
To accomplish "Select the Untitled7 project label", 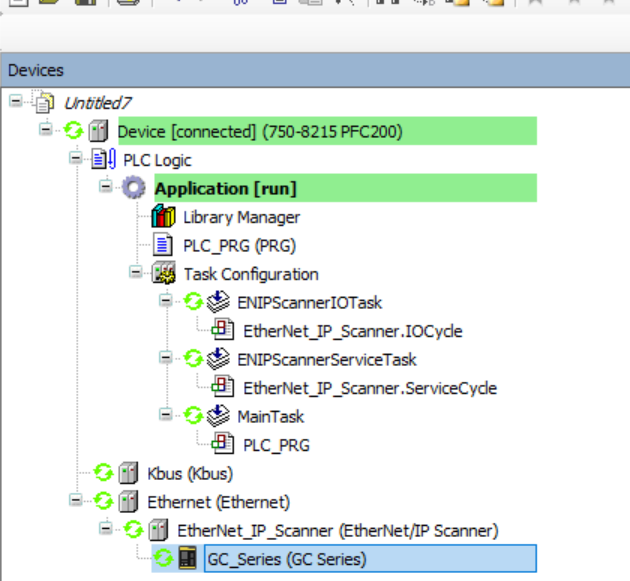I will [98, 103].
